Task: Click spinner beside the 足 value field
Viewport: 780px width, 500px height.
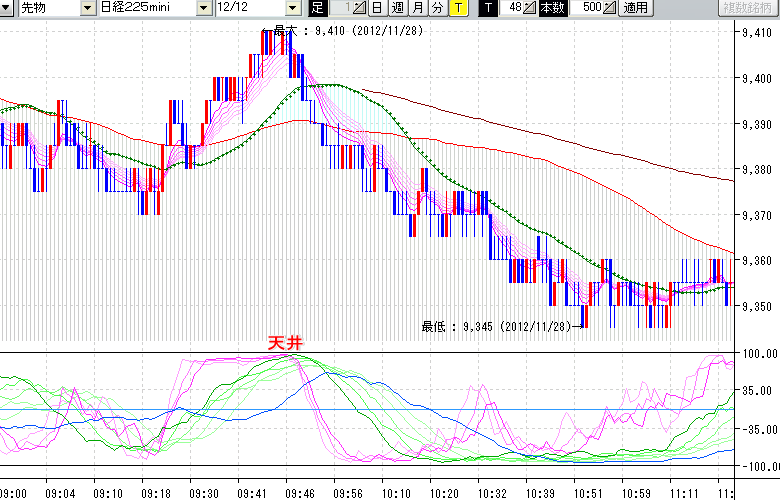Action: point(360,8)
